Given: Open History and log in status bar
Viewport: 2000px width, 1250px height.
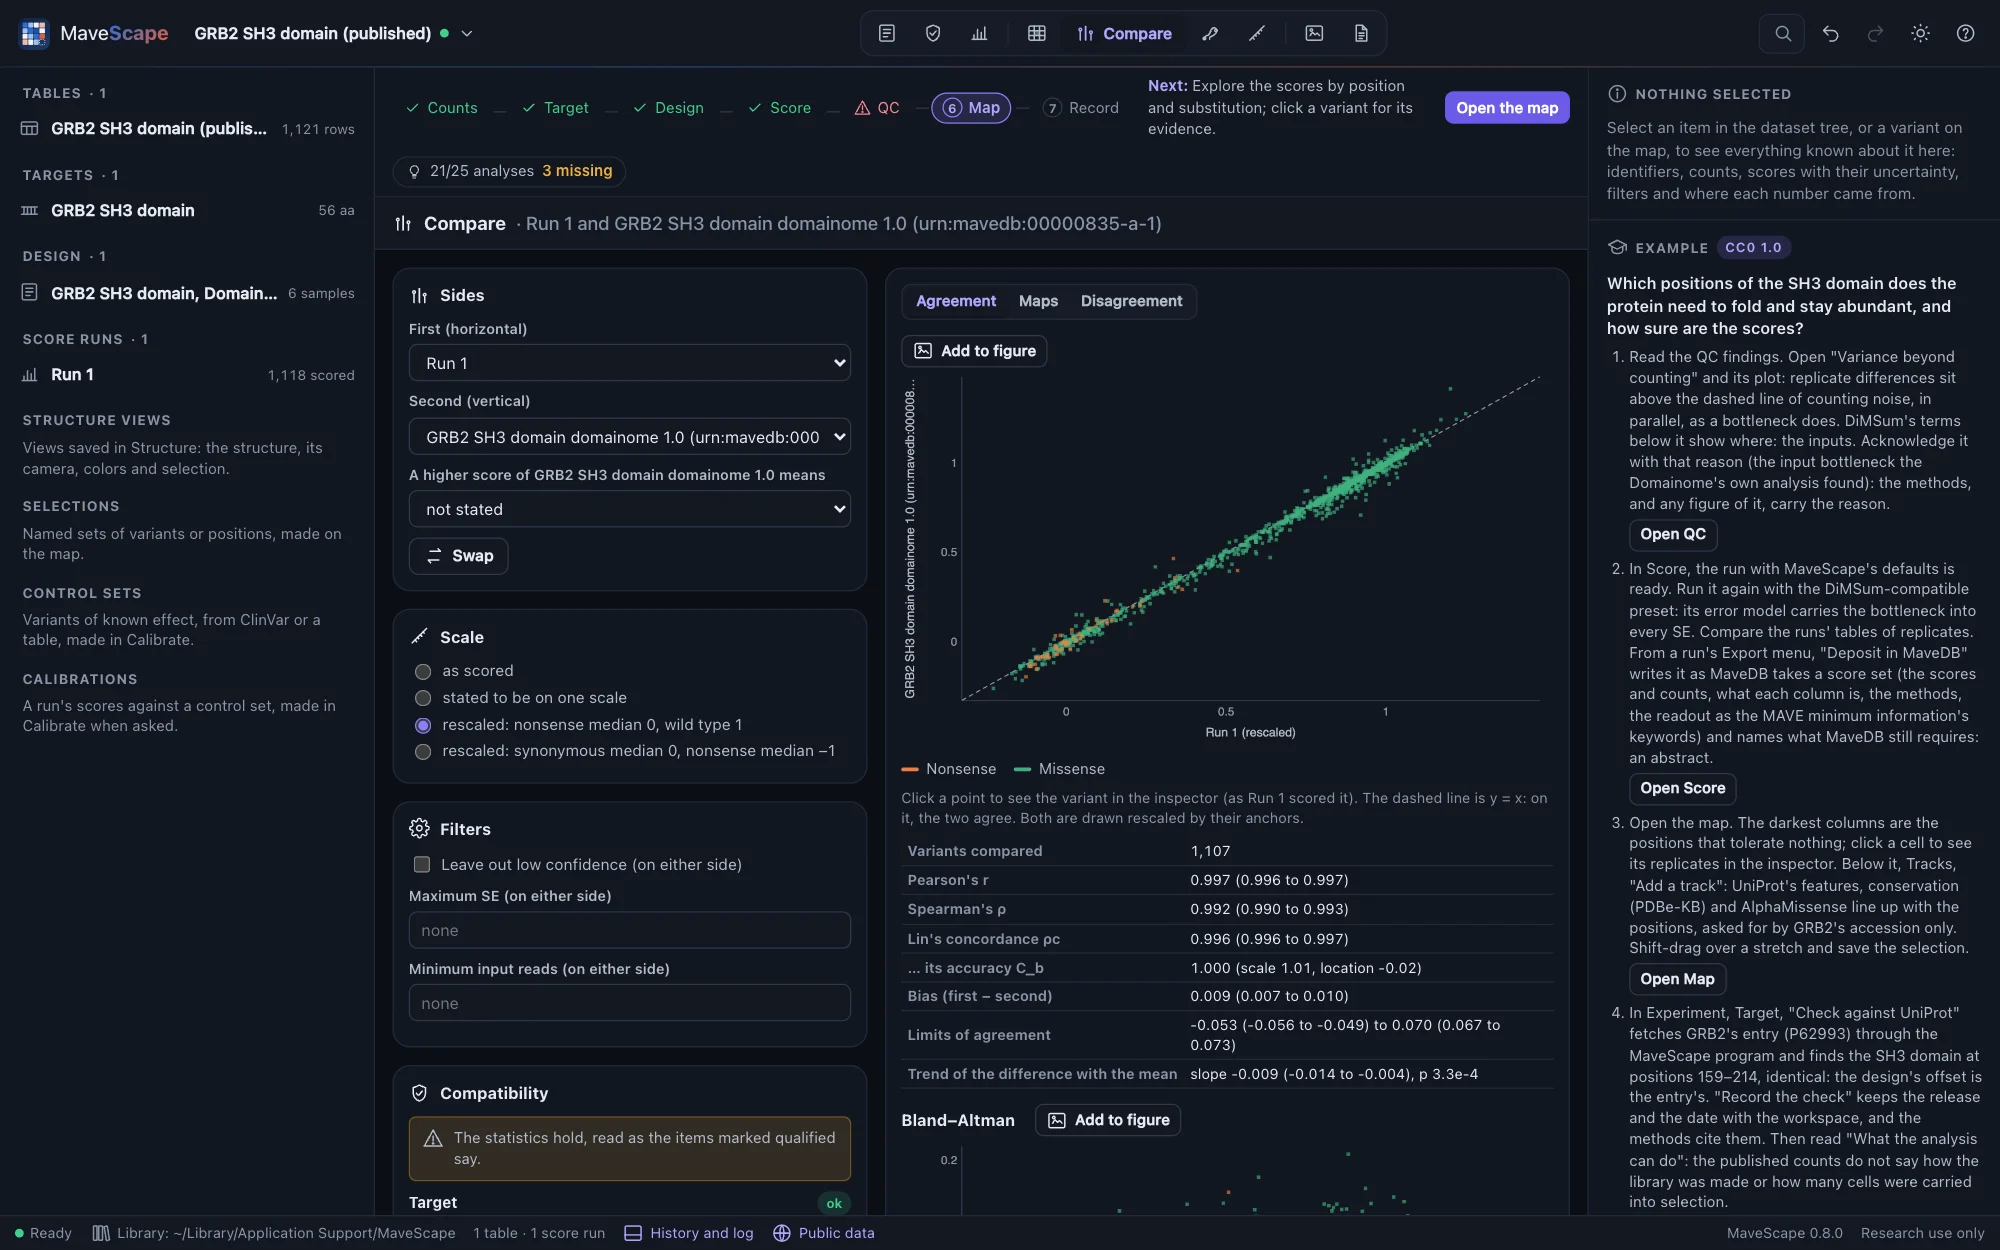Looking at the screenshot, I should click(x=689, y=1233).
